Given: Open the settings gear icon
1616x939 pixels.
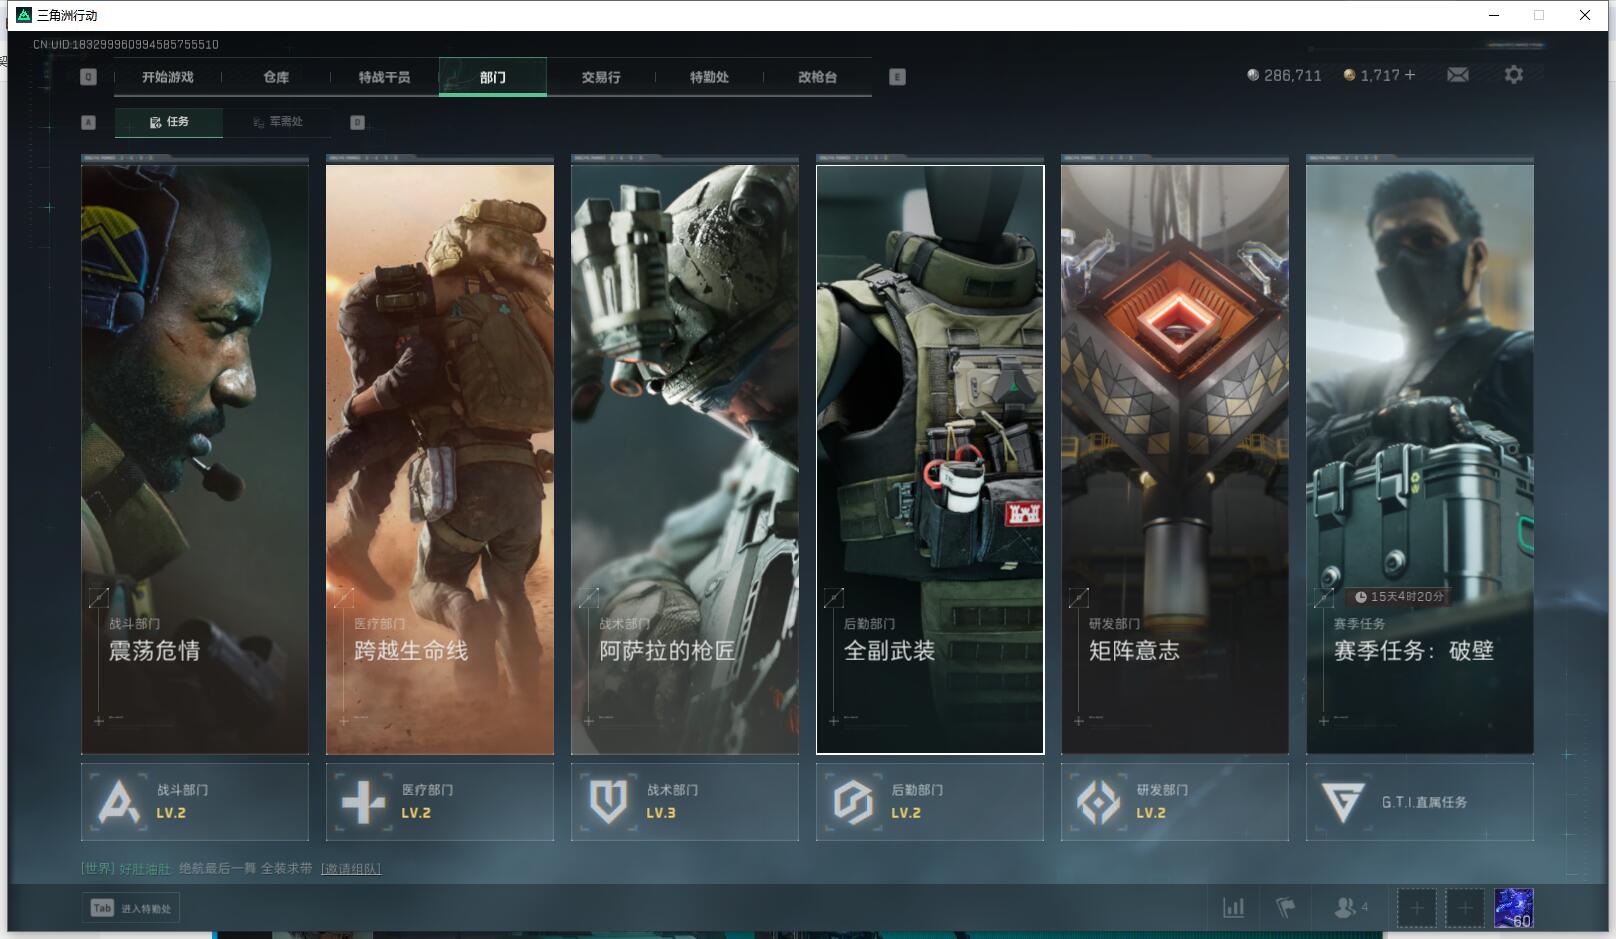Looking at the screenshot, I should 1514,75.
